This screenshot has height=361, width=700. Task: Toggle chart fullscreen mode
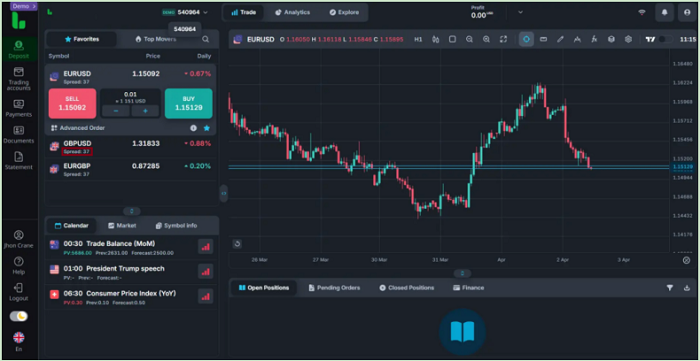(x=503, y=39)
